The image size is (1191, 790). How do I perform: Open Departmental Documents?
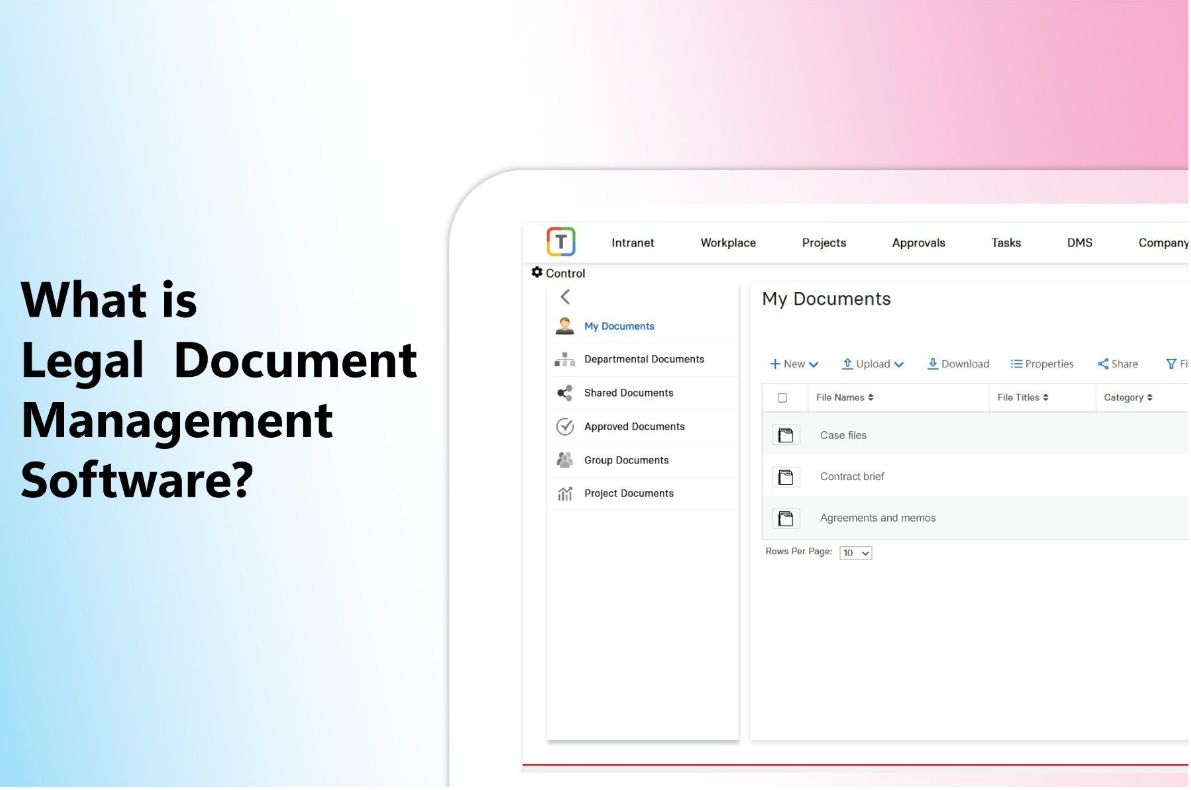tap(644, 359)
